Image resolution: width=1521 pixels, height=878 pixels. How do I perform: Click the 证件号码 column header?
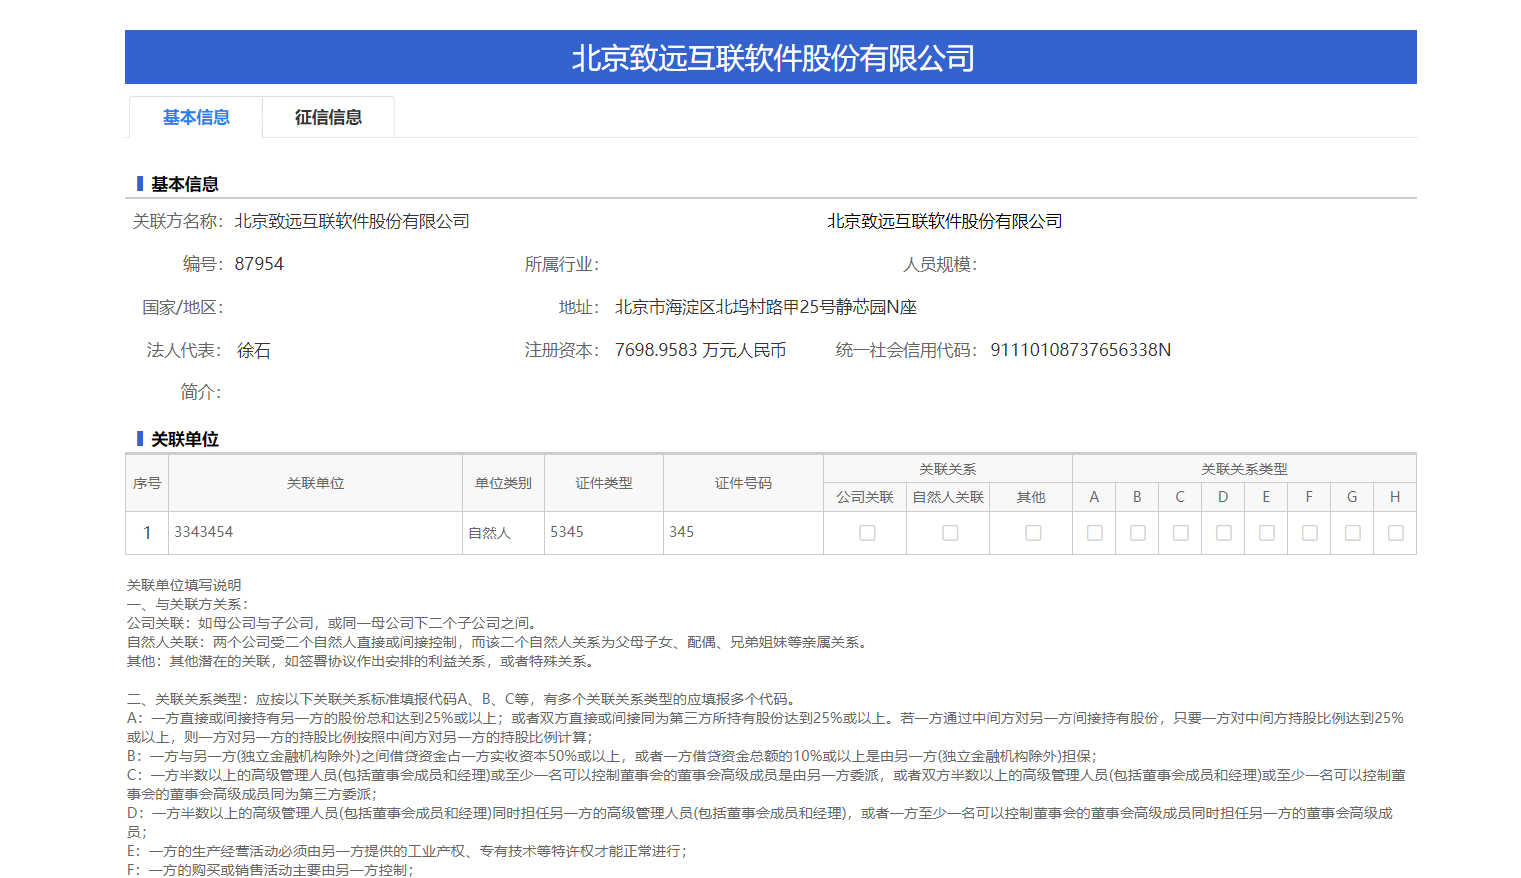[743, 483]
